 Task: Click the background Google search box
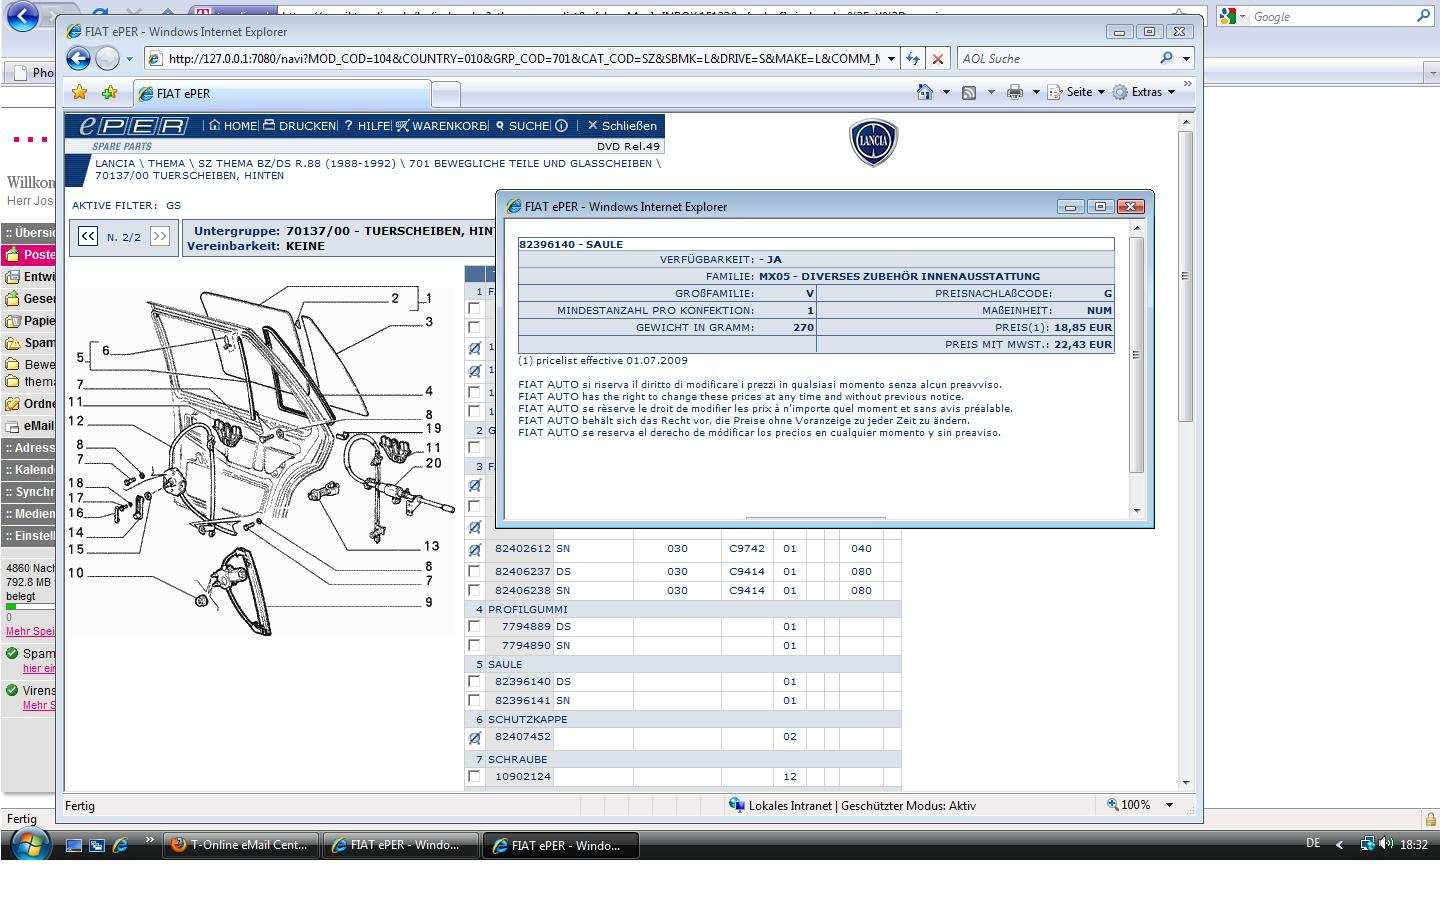pyautogui.click(x=1324, y=16)
